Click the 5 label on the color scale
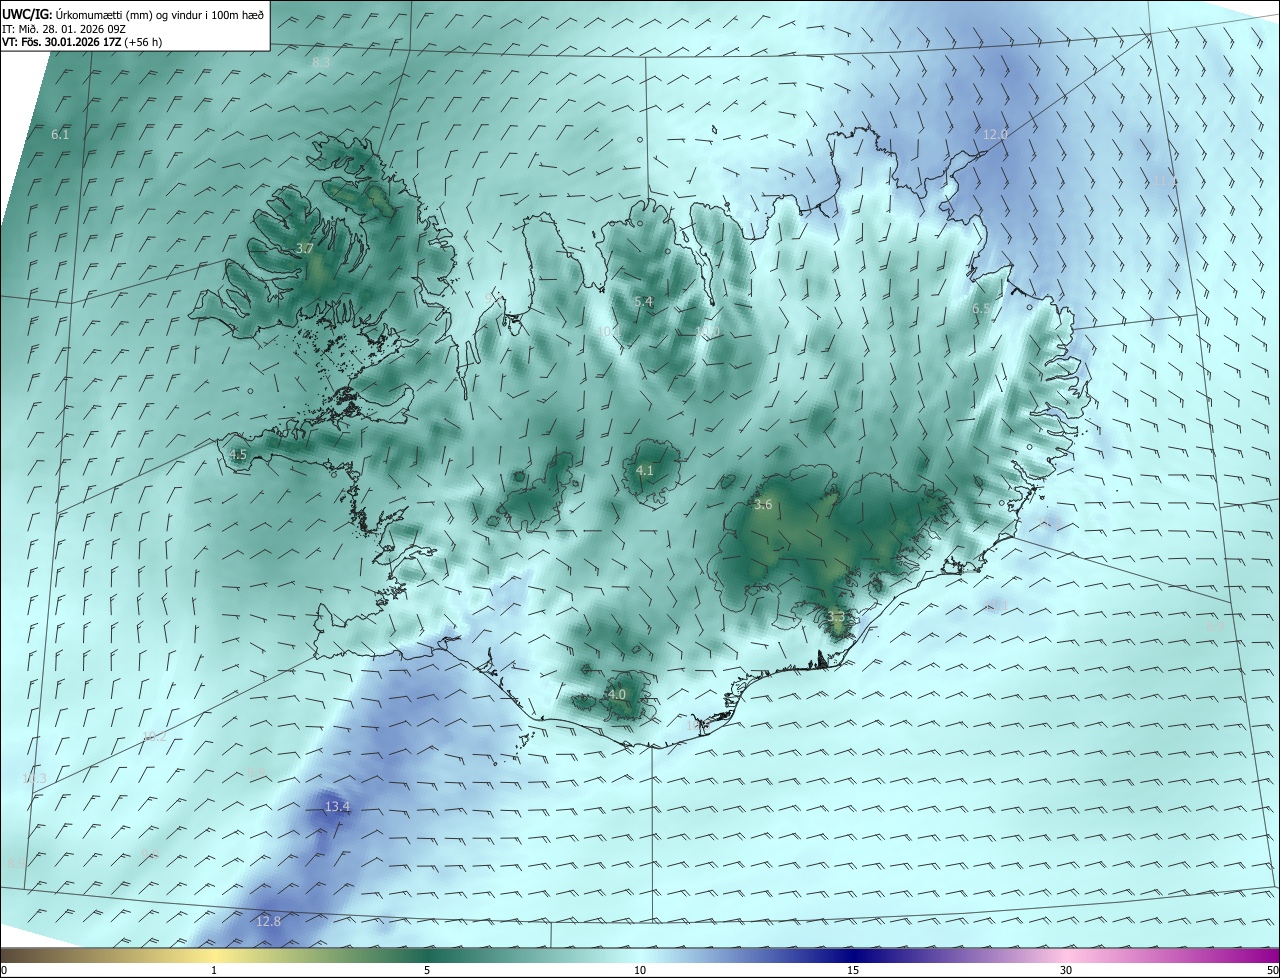Screen dimensions: 1280x978 pos(427,970)
